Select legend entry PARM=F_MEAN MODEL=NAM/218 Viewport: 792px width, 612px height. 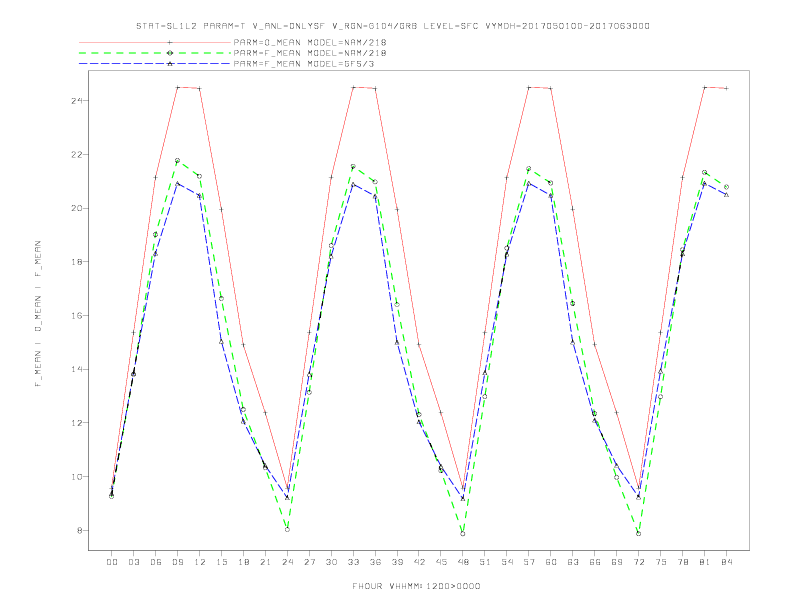coord(310,53)
